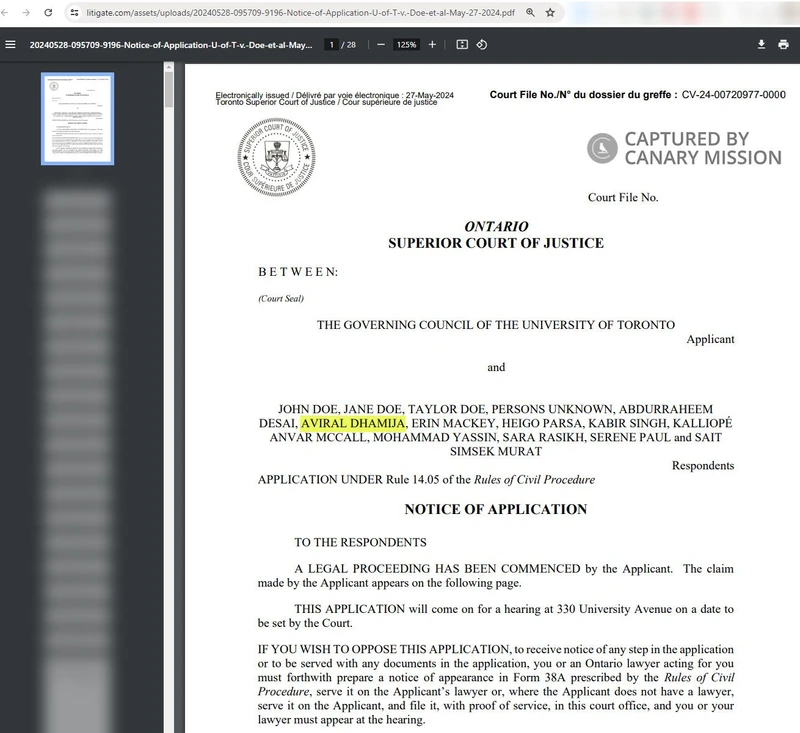Zoom out of the PDF document

[381, 44]
